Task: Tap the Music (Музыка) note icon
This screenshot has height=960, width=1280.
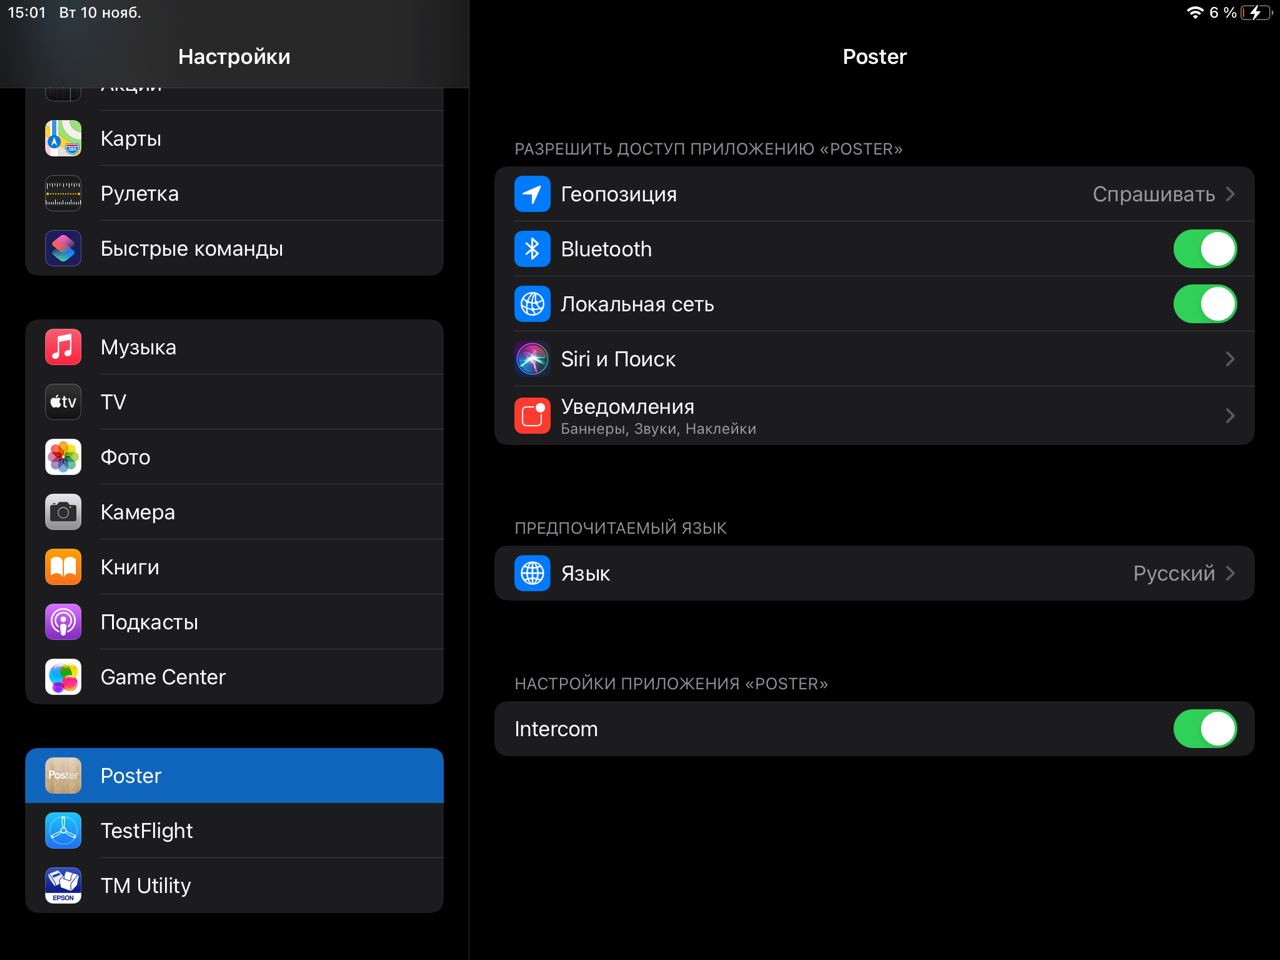Action: click(63, 347)
